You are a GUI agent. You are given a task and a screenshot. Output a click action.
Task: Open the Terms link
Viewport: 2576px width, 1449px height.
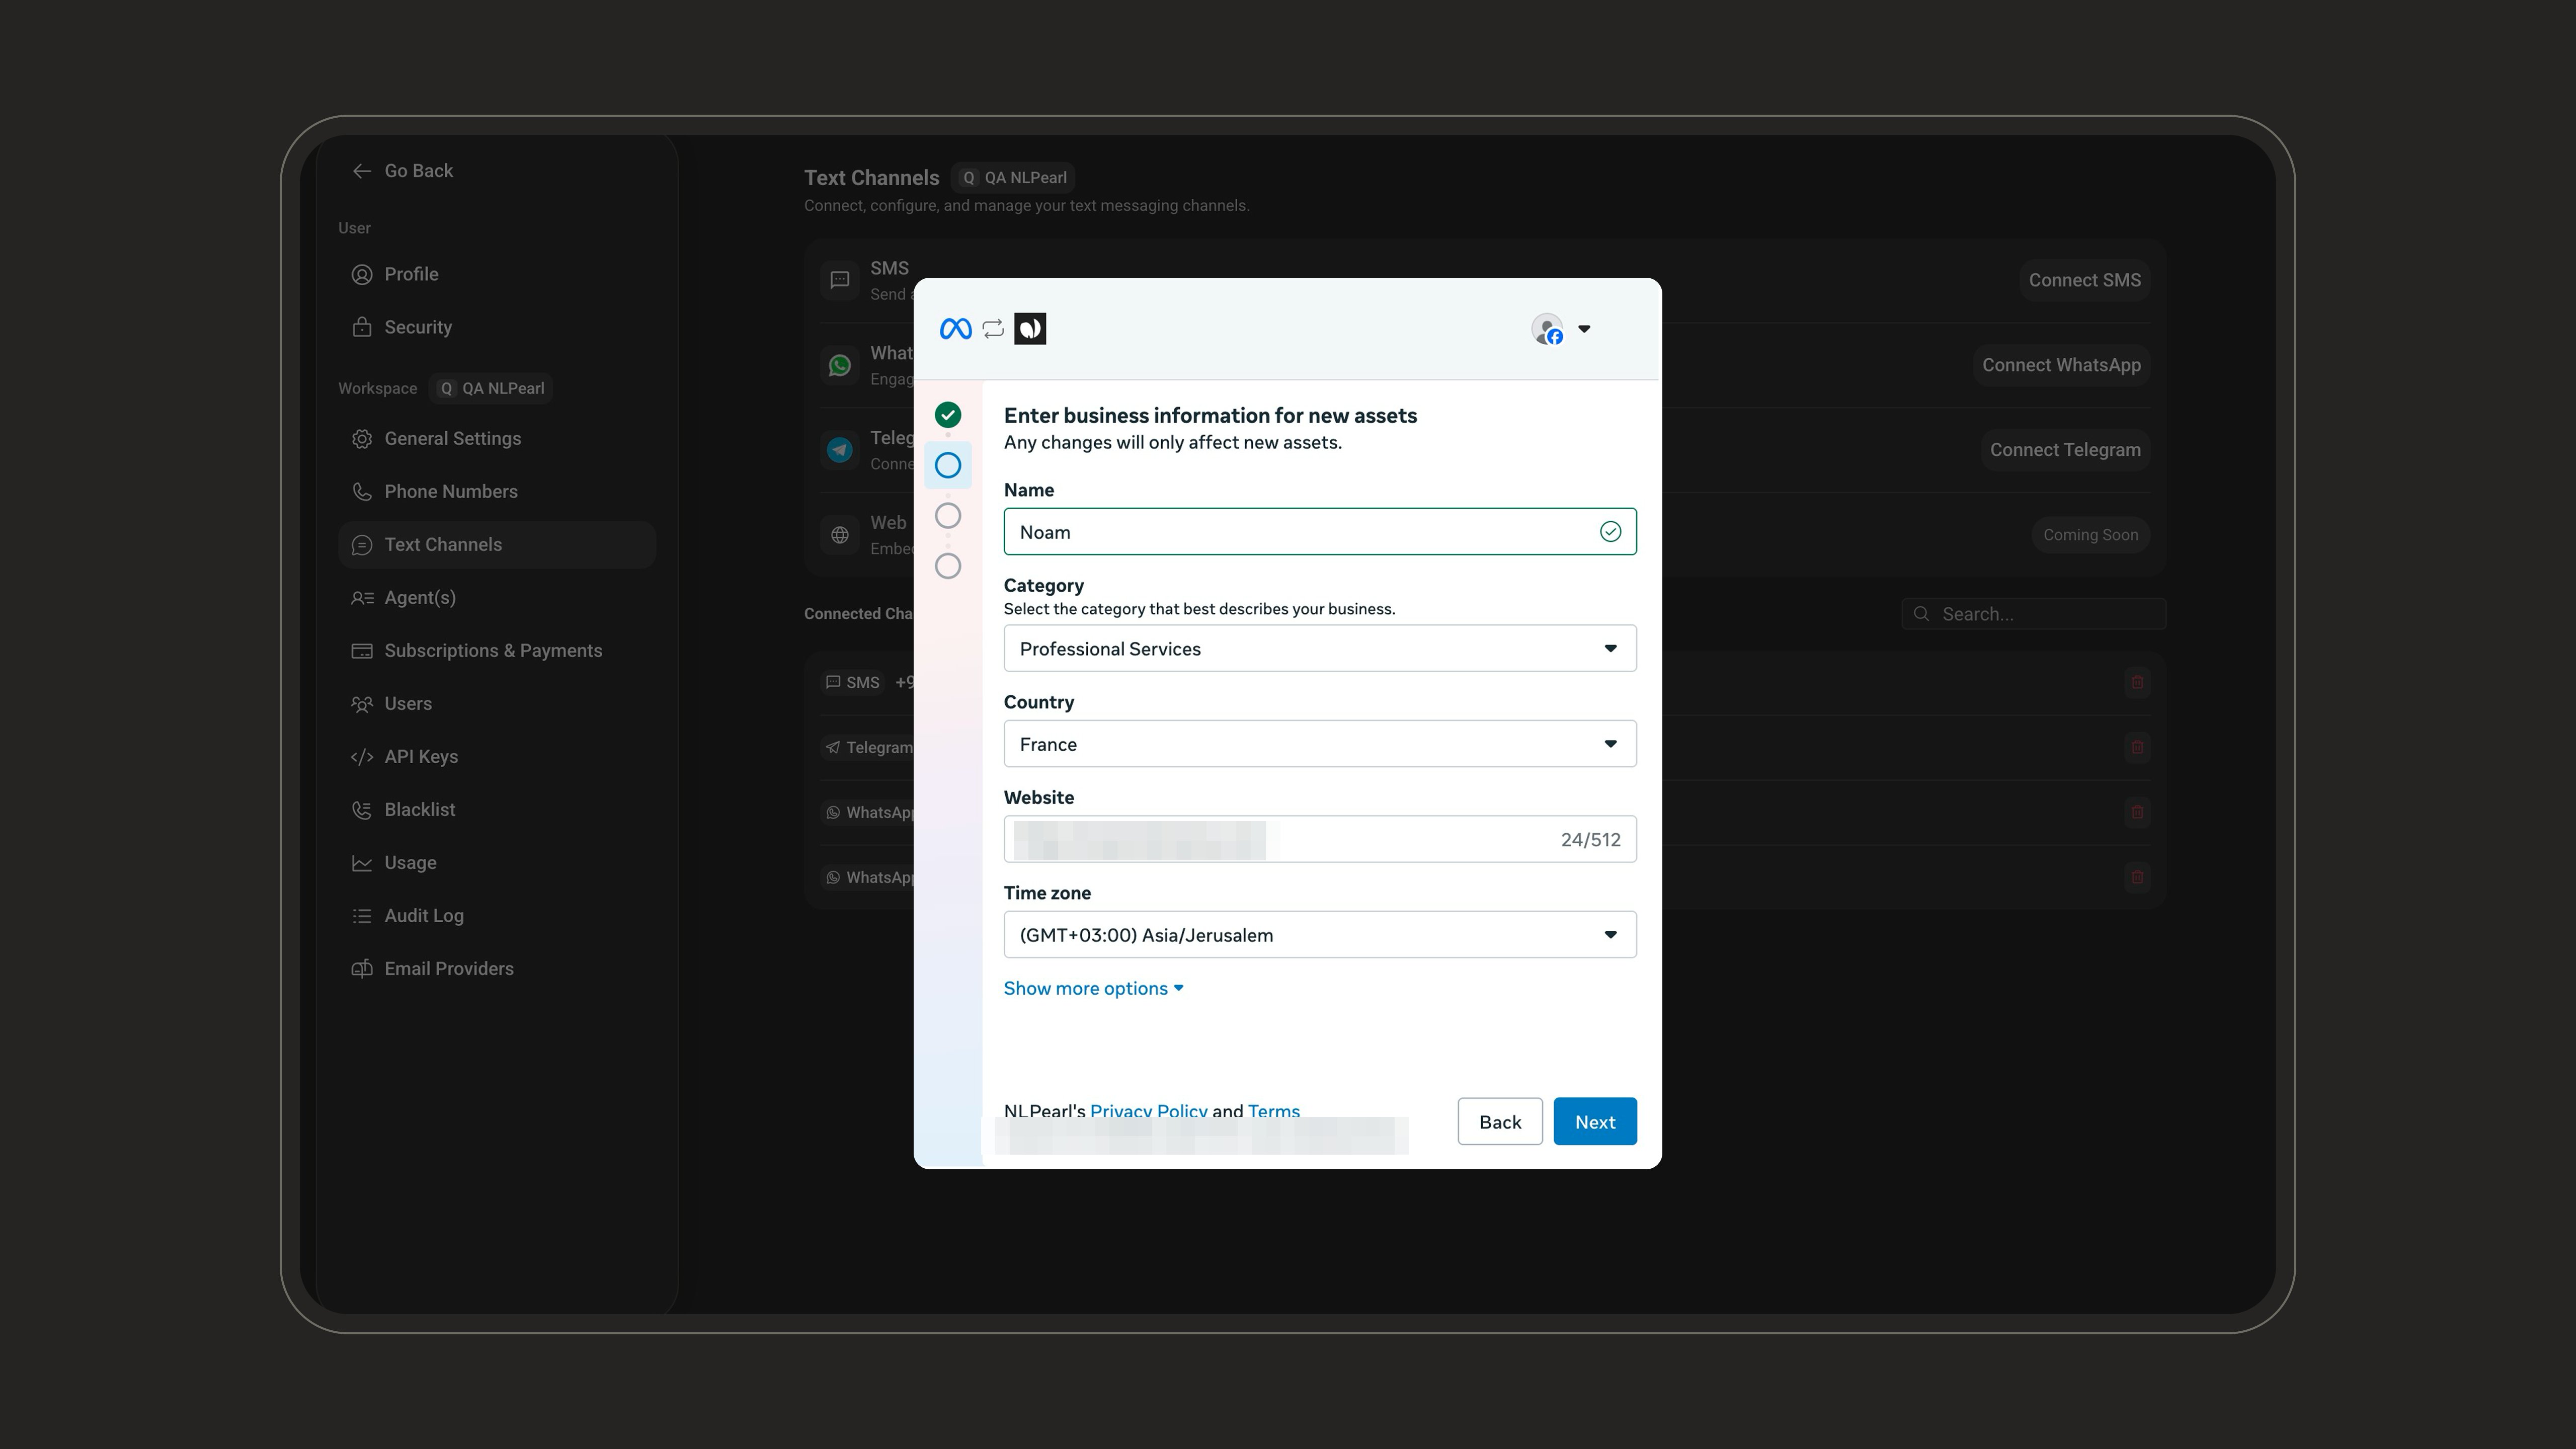tap(1274, 1110)
